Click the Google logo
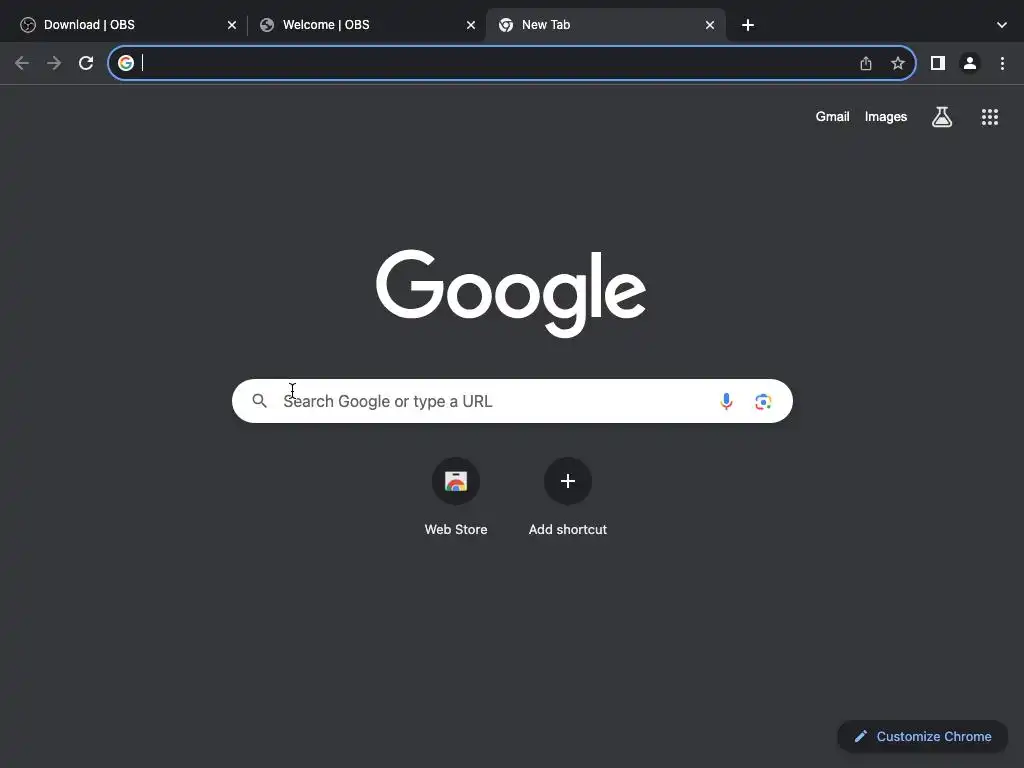1024x768 pixels. 511,293
